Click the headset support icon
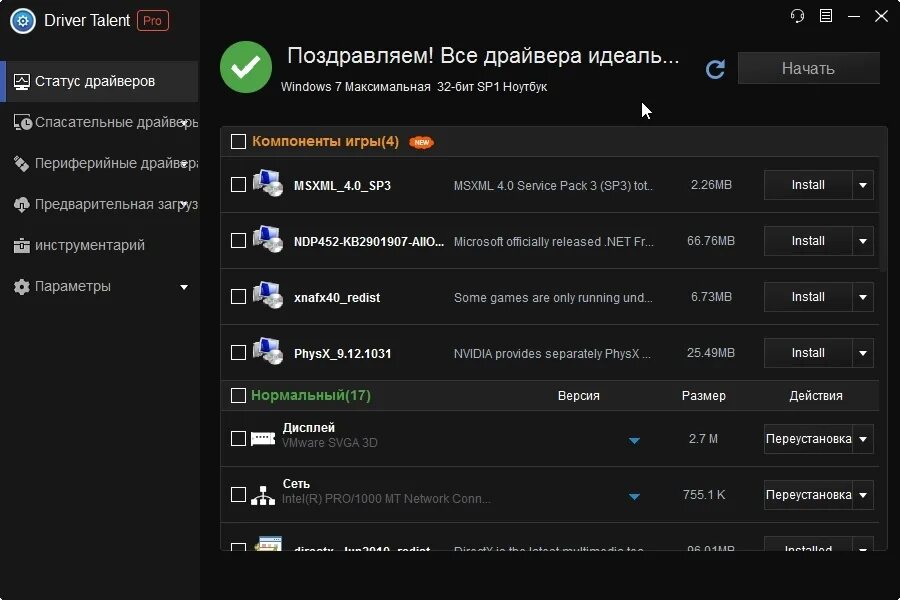The width and height of the screenshot is (900, 600). pos(796,16)
